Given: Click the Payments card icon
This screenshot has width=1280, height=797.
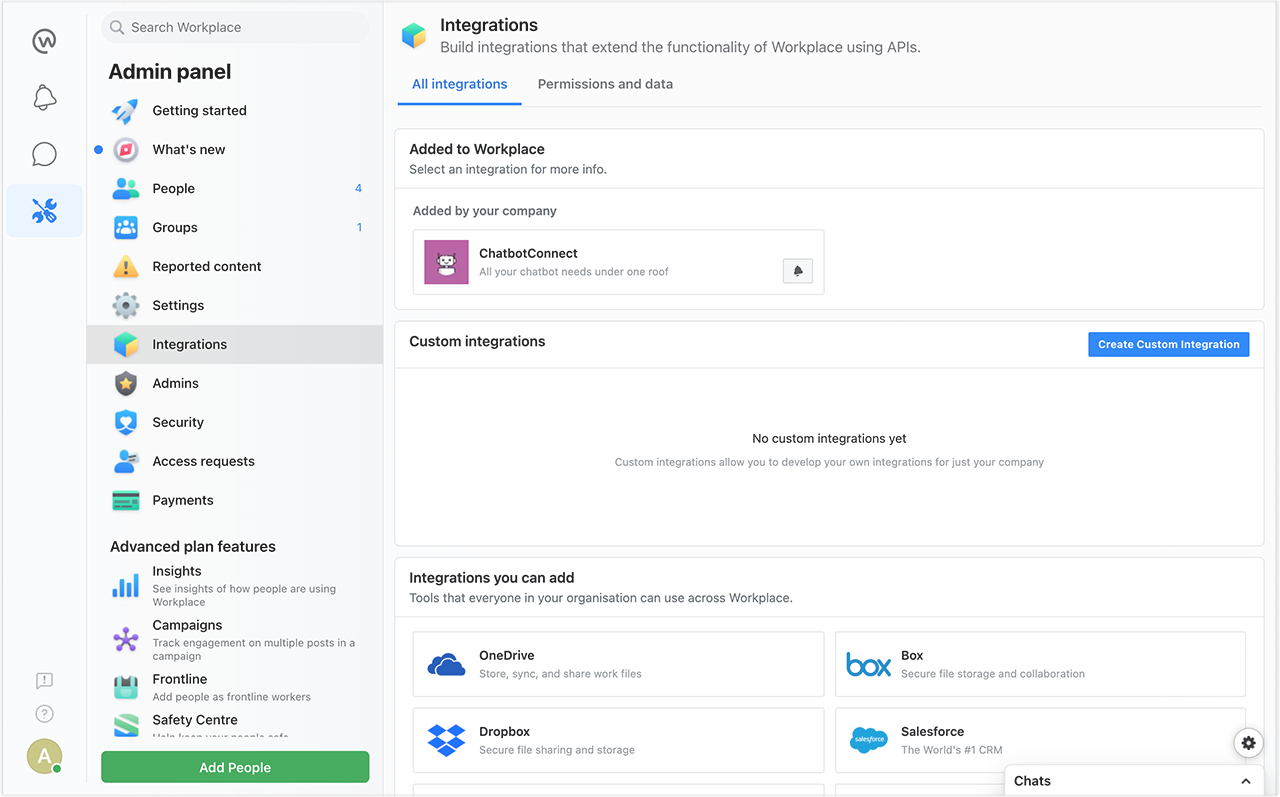Looking at the screenshot, I should coord(126,501).
